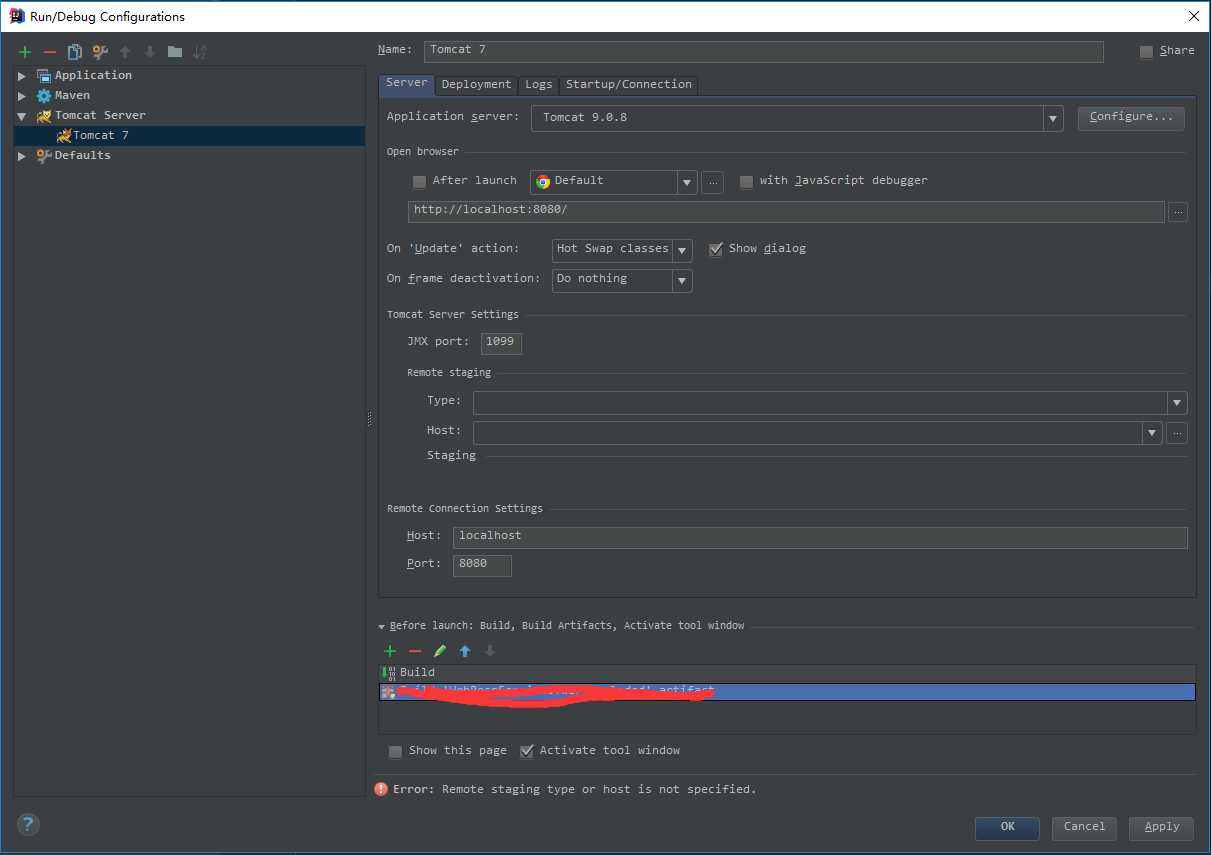Click the remote connection Port field
This screenshot has height=855, width=1211.
[482, 565]
